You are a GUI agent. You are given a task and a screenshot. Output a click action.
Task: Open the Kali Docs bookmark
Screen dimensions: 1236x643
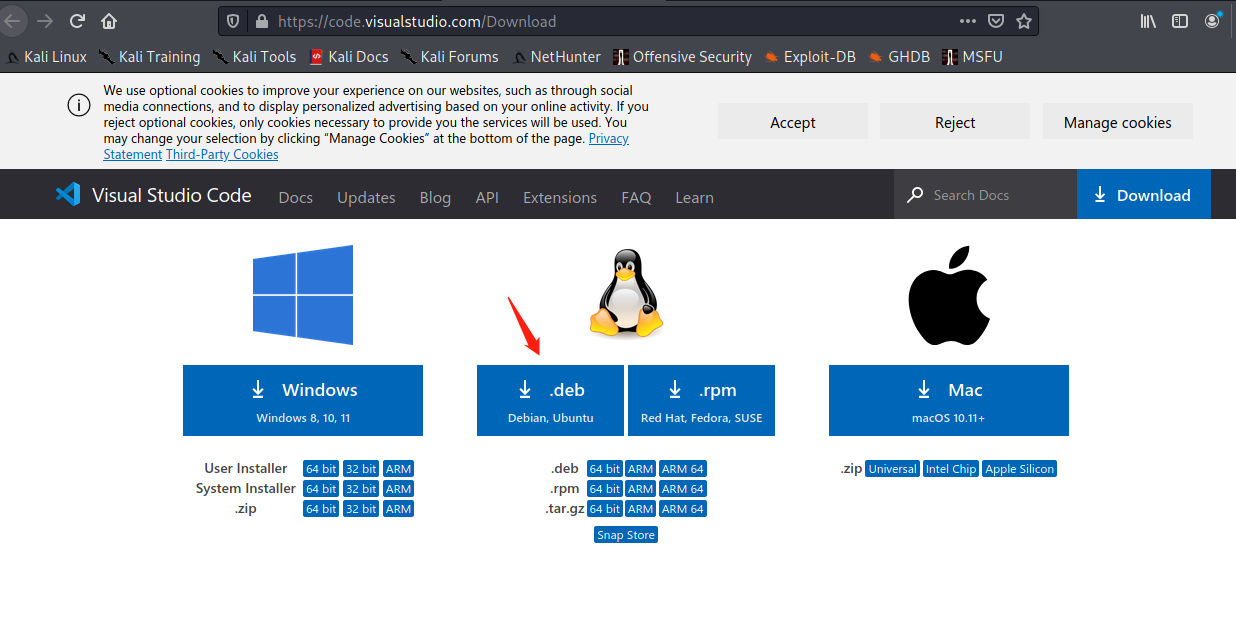tap(349, 57)
